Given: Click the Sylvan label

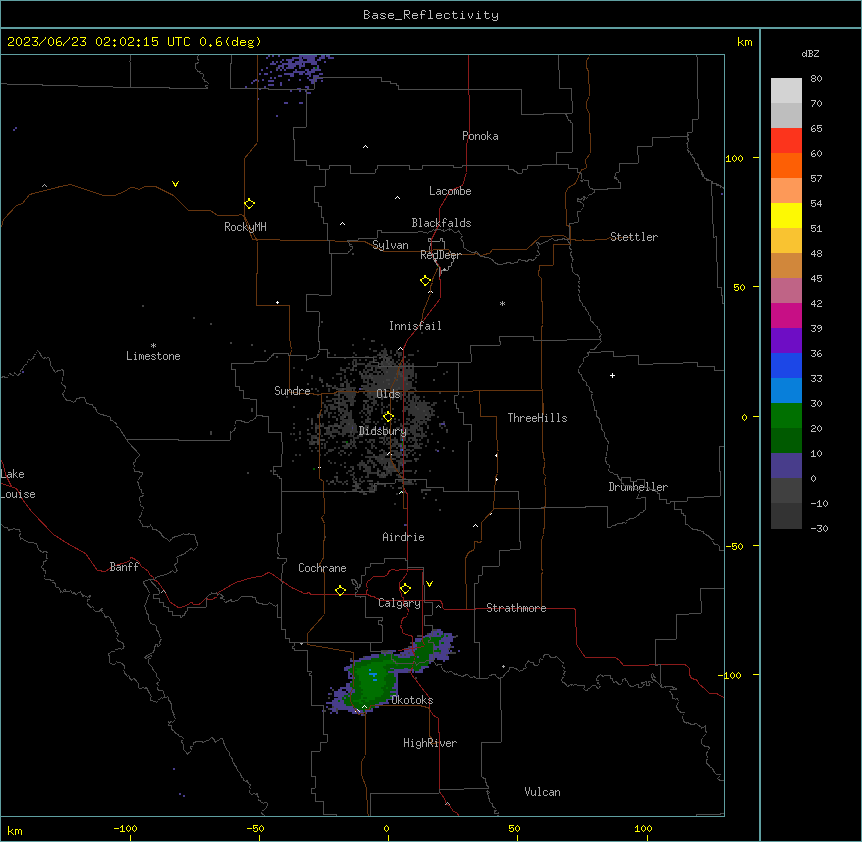Looking at the screenshot, I should pos(390,245).
